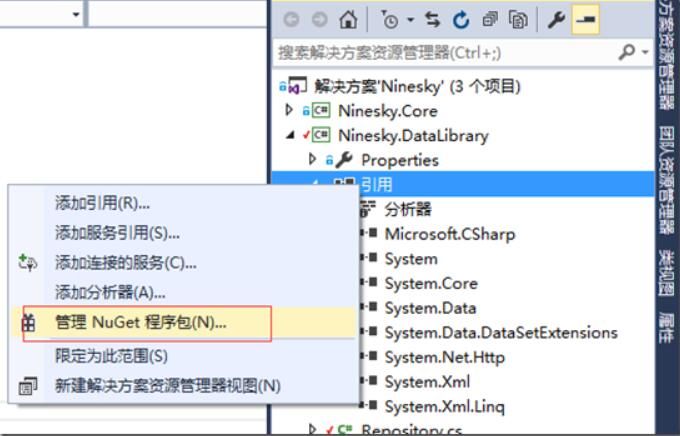The image size is (680, 436).
Task: Refresh the Solution Explorer
Action: click(x=461, y=20)
